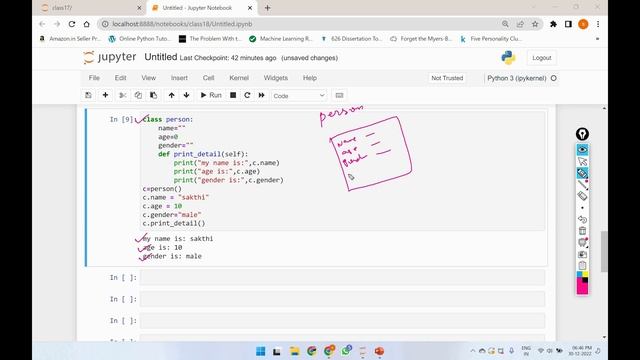Open the Insert menu

click(x=179, y=78)
